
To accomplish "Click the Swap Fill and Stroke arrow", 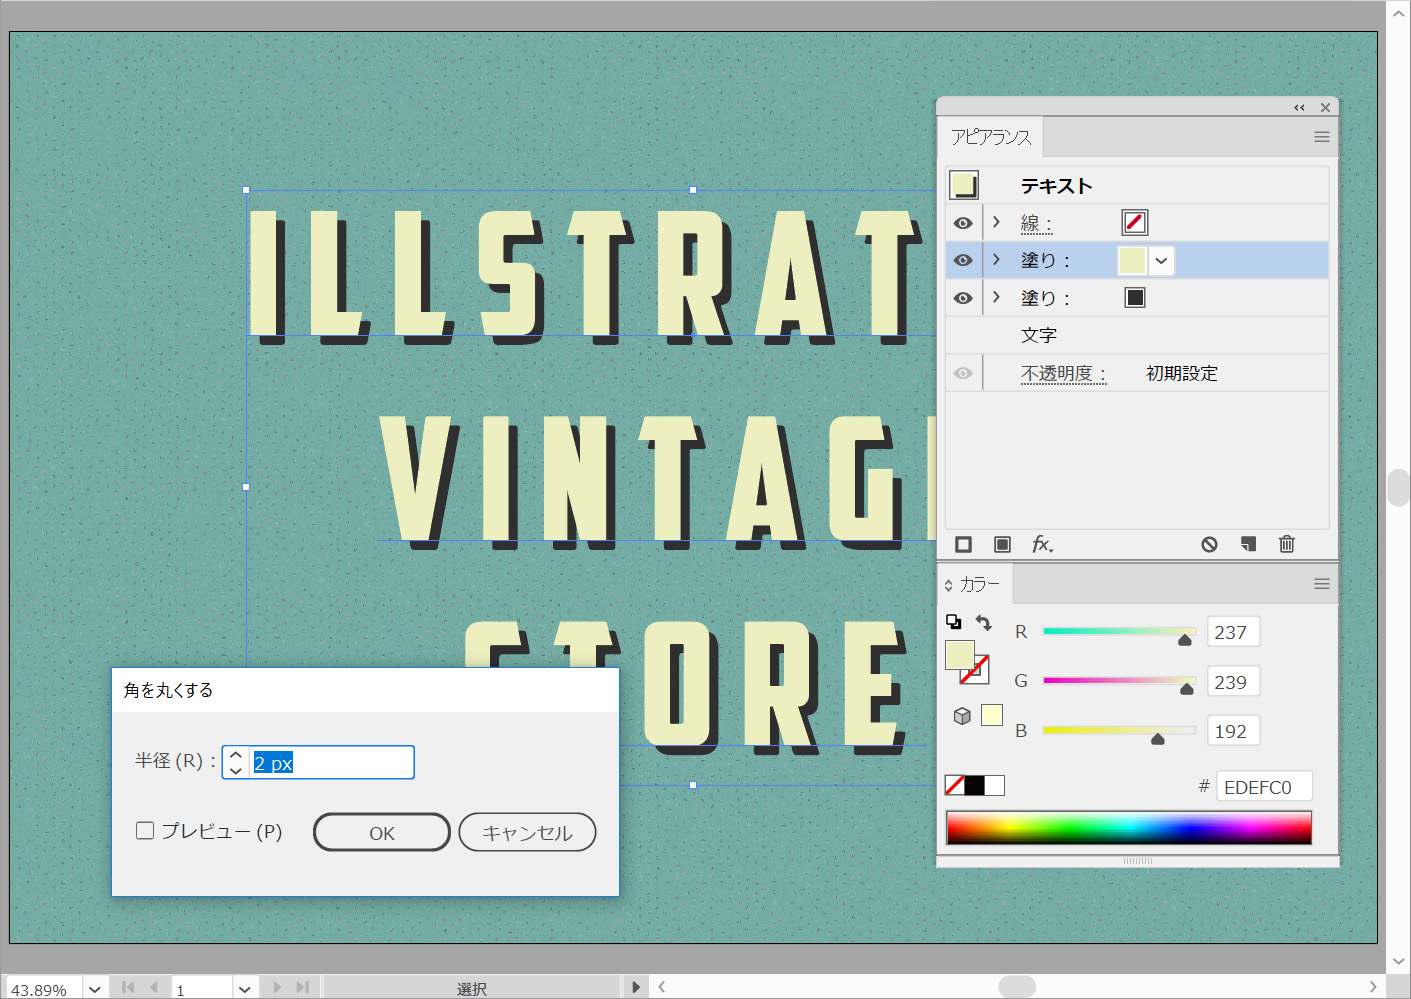I will pos(984,623).
